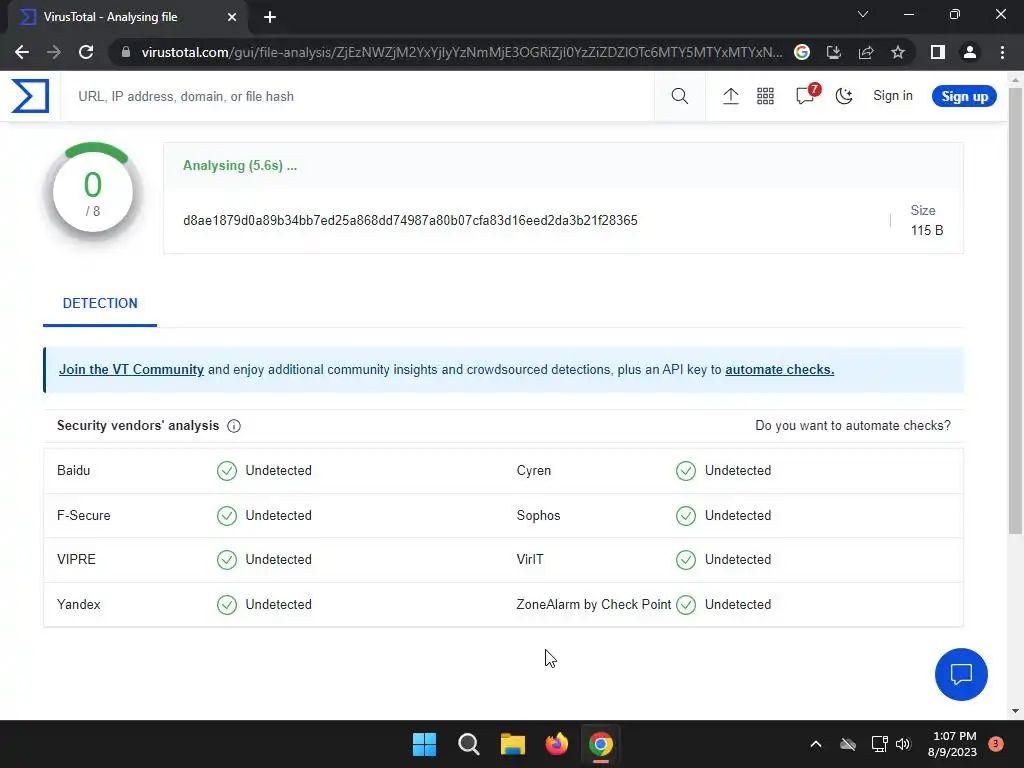The height and width of the screenshot is (768, 1024).
Task: Click the green check icon for Sophos
Action: click(686, 516)
